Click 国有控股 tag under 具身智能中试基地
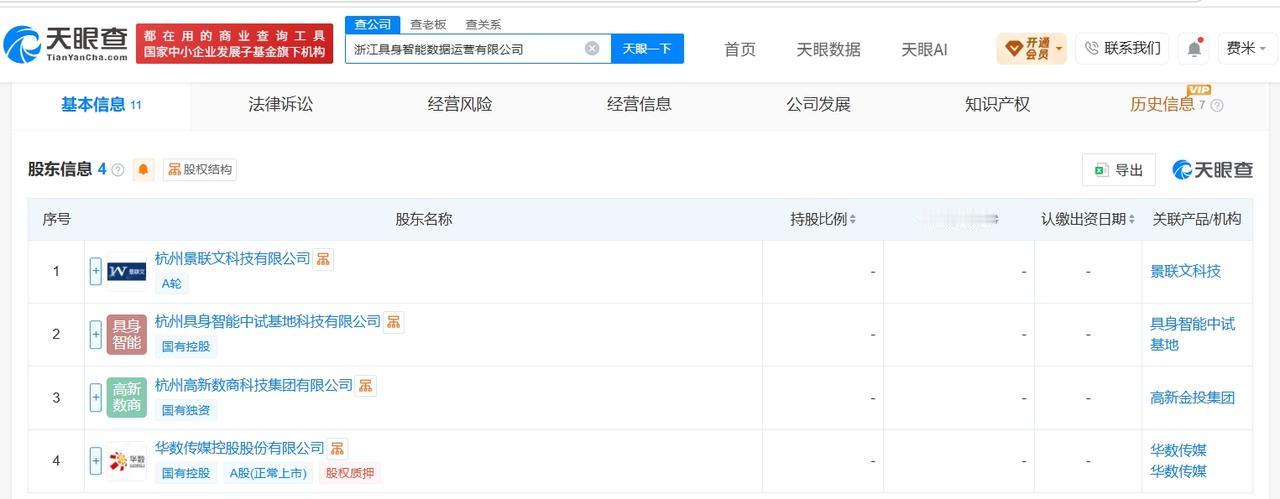1280x499 pixels. tap(186, 347)
